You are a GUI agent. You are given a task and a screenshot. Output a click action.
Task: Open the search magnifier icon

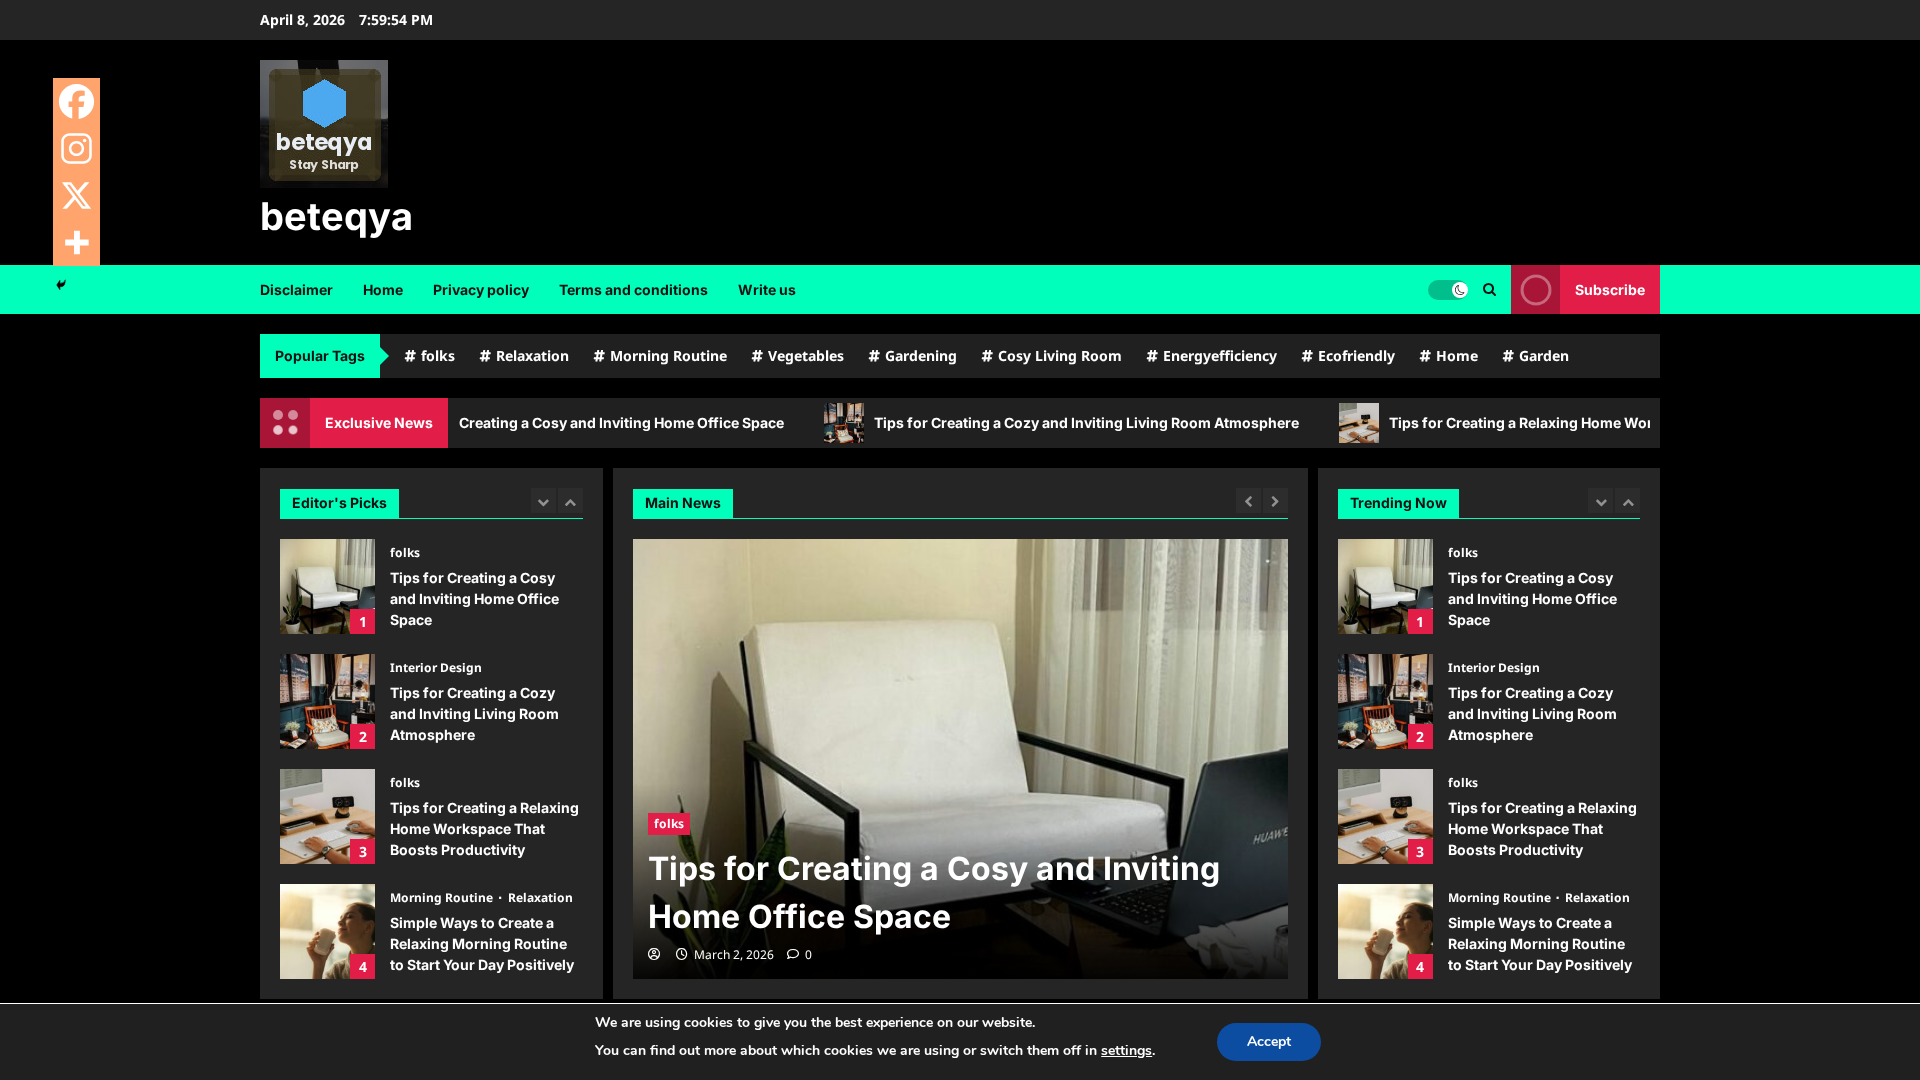click(1489, 289)
